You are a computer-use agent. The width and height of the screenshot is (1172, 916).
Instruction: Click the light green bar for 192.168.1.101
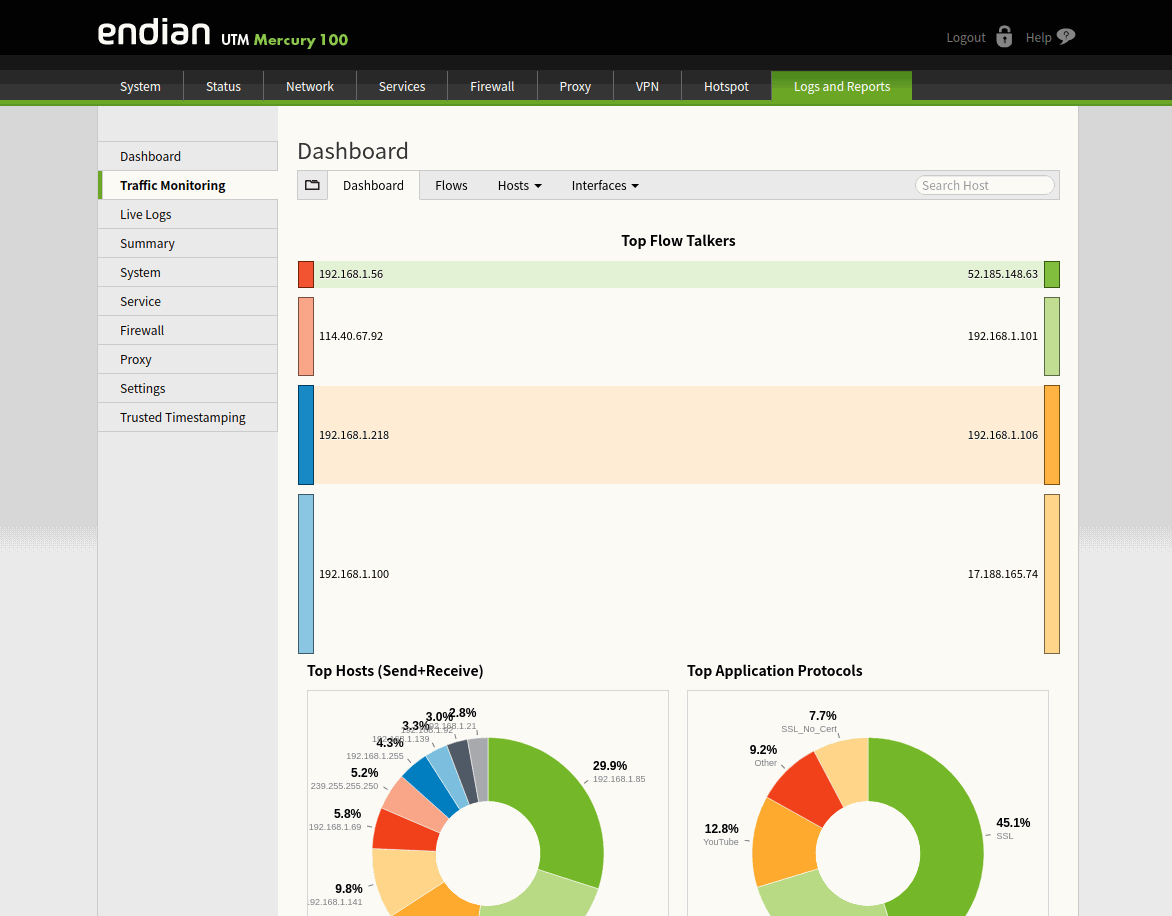point(1052,336)
